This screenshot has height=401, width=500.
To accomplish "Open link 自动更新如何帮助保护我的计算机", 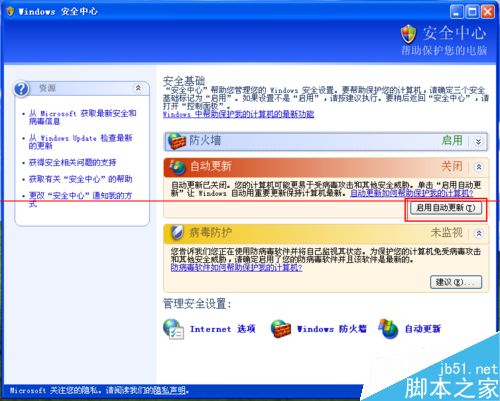I will tap(412, 193).
